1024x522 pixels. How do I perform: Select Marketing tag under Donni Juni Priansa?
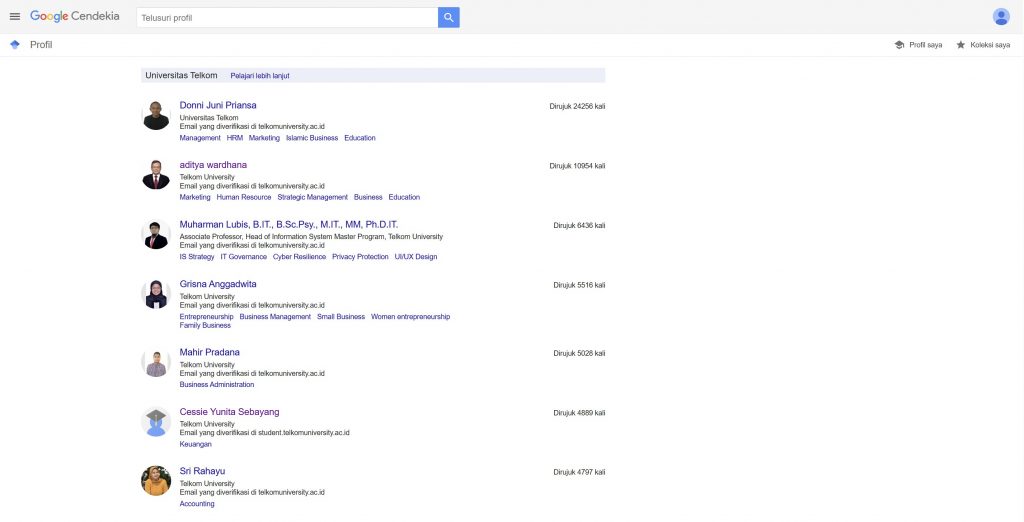pos(264,138)
